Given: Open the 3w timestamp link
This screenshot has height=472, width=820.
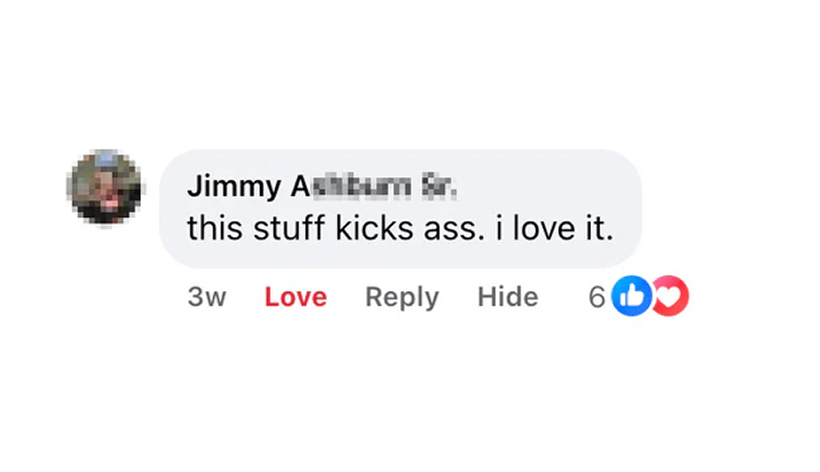Looking at the screenshot, I should coord(207,297).
